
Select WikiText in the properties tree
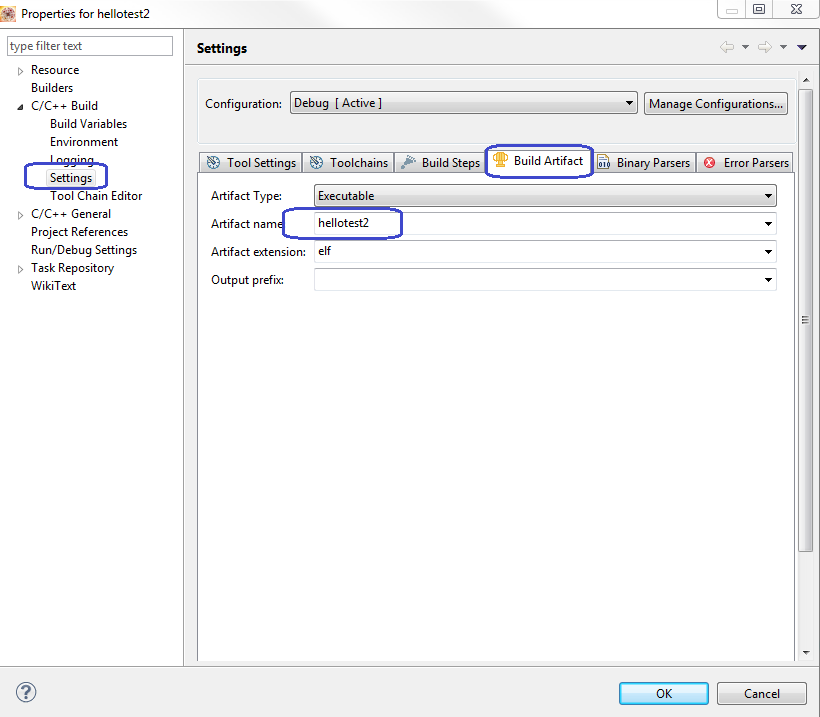pos(53,286)
